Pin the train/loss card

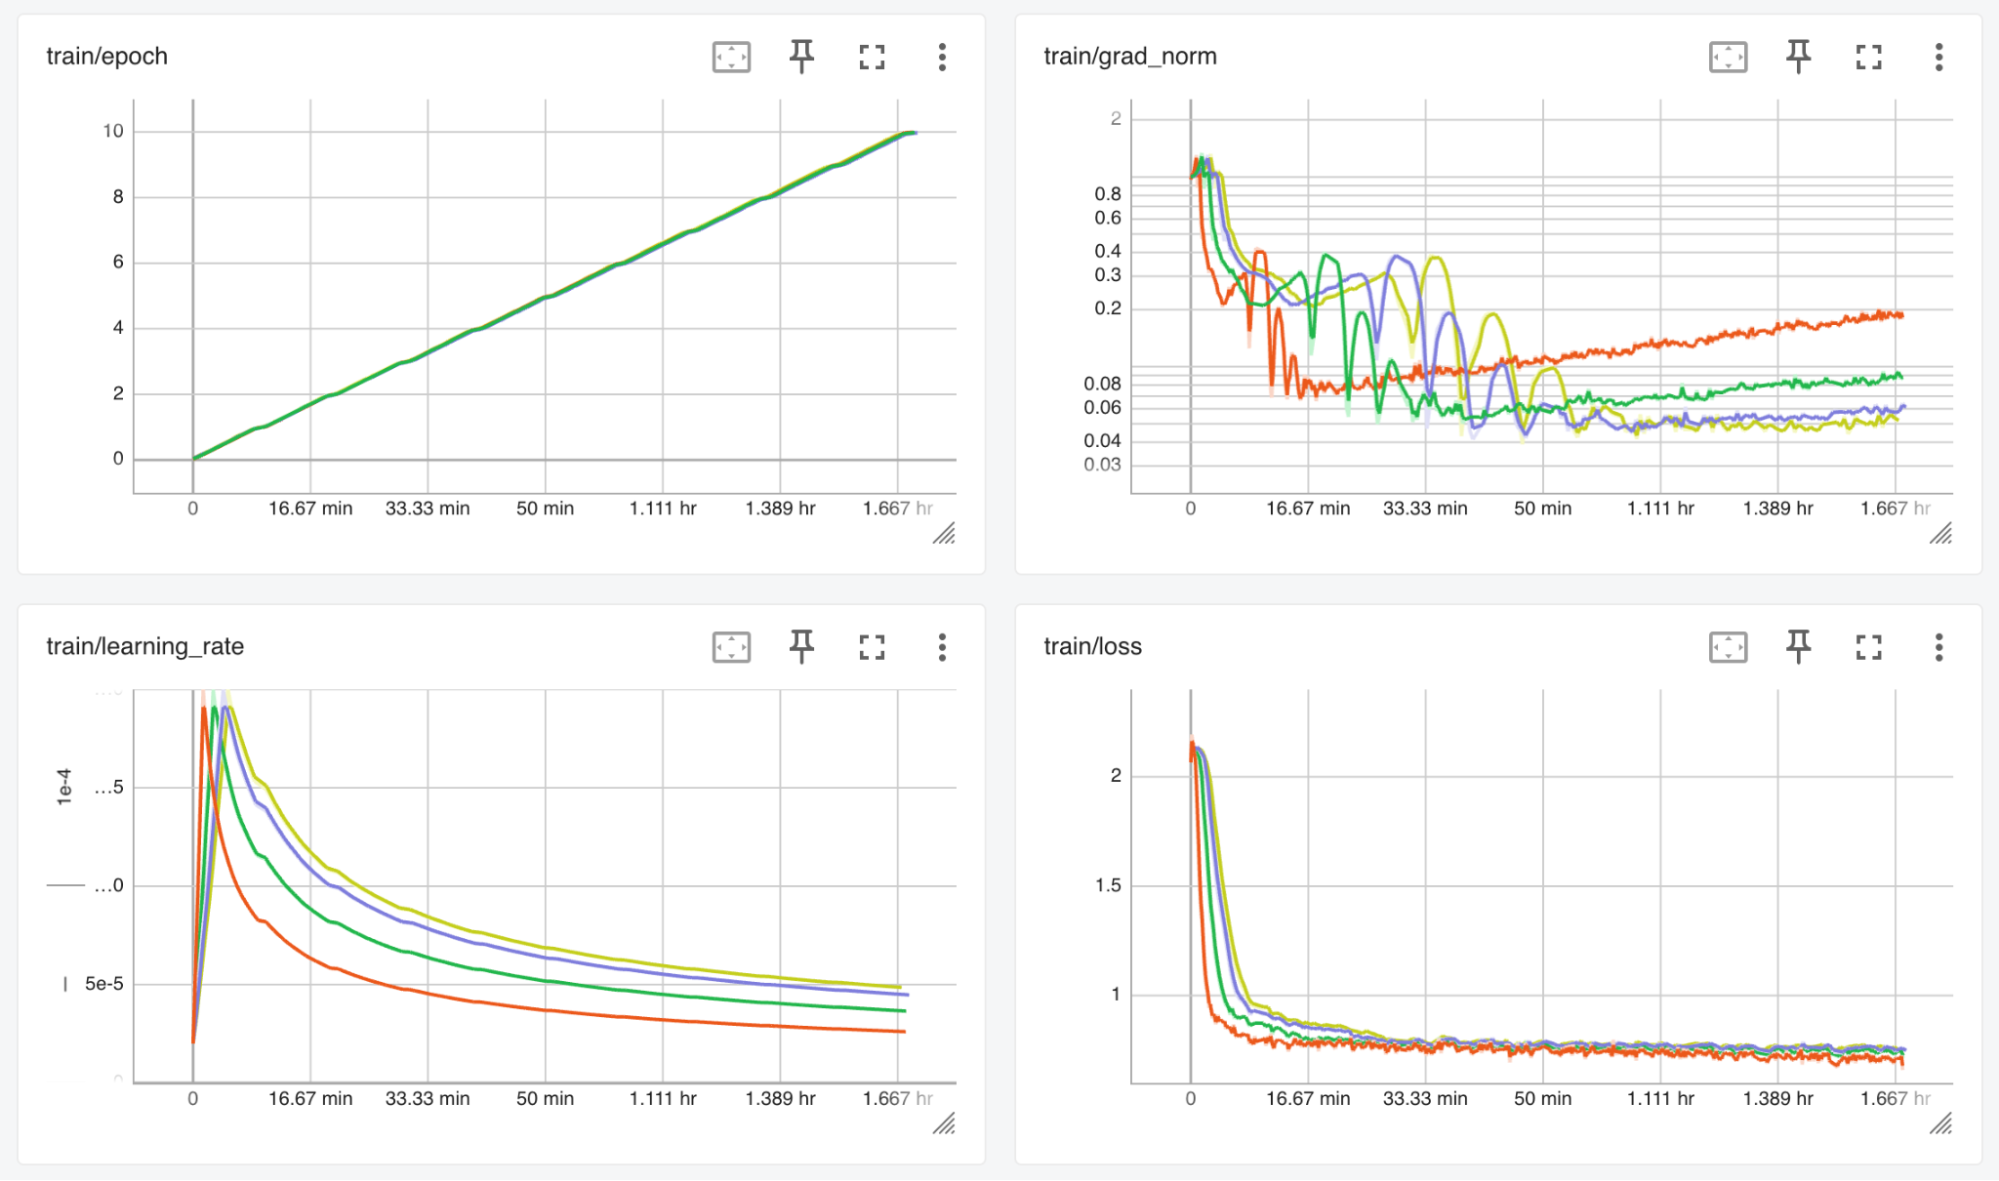tap(1798, 647)
